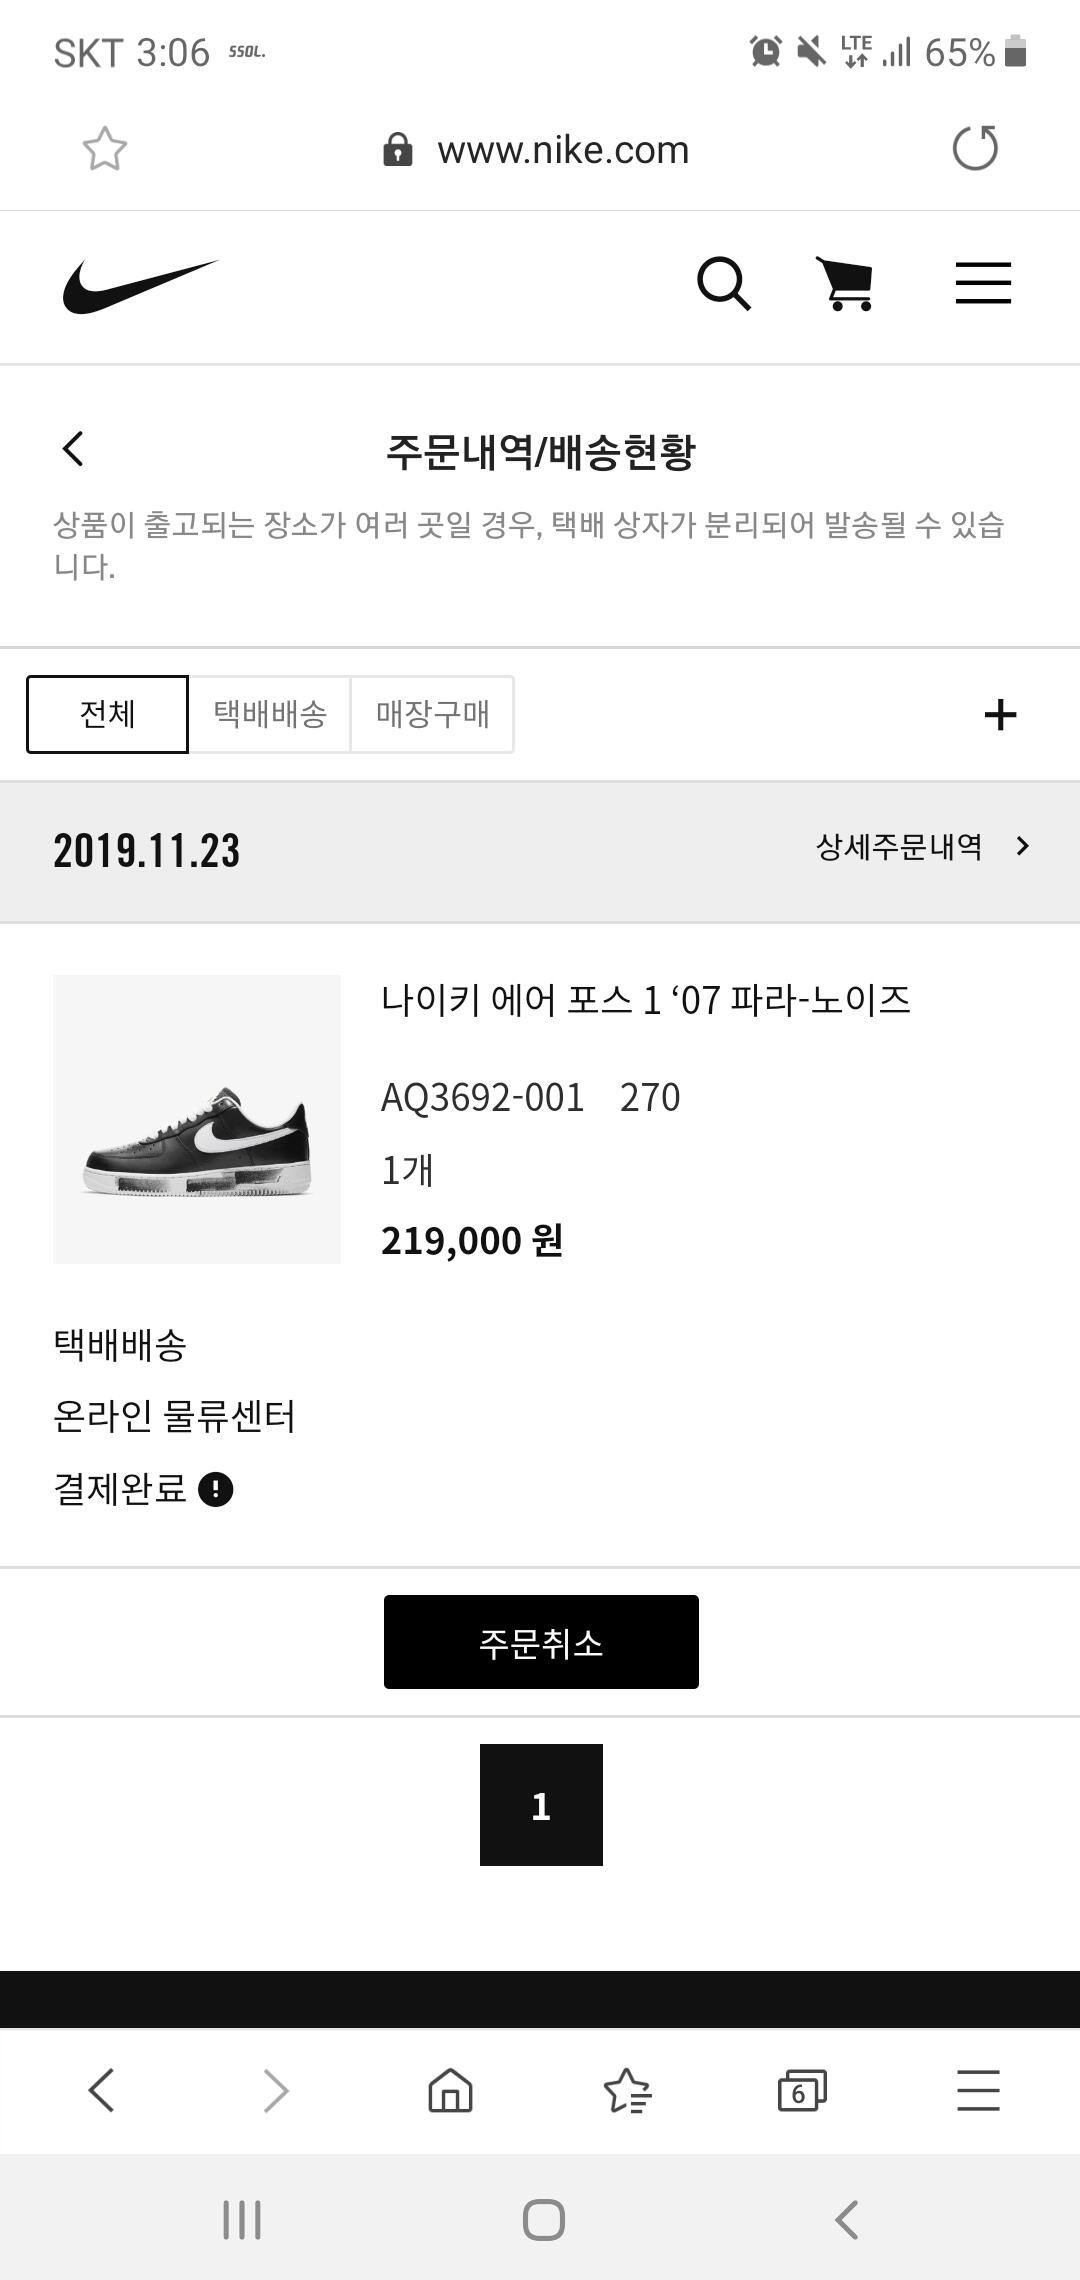This screenshot has width=1080, height=2280.
Task: Open browser home button
Action: [x=450, y=2090]
